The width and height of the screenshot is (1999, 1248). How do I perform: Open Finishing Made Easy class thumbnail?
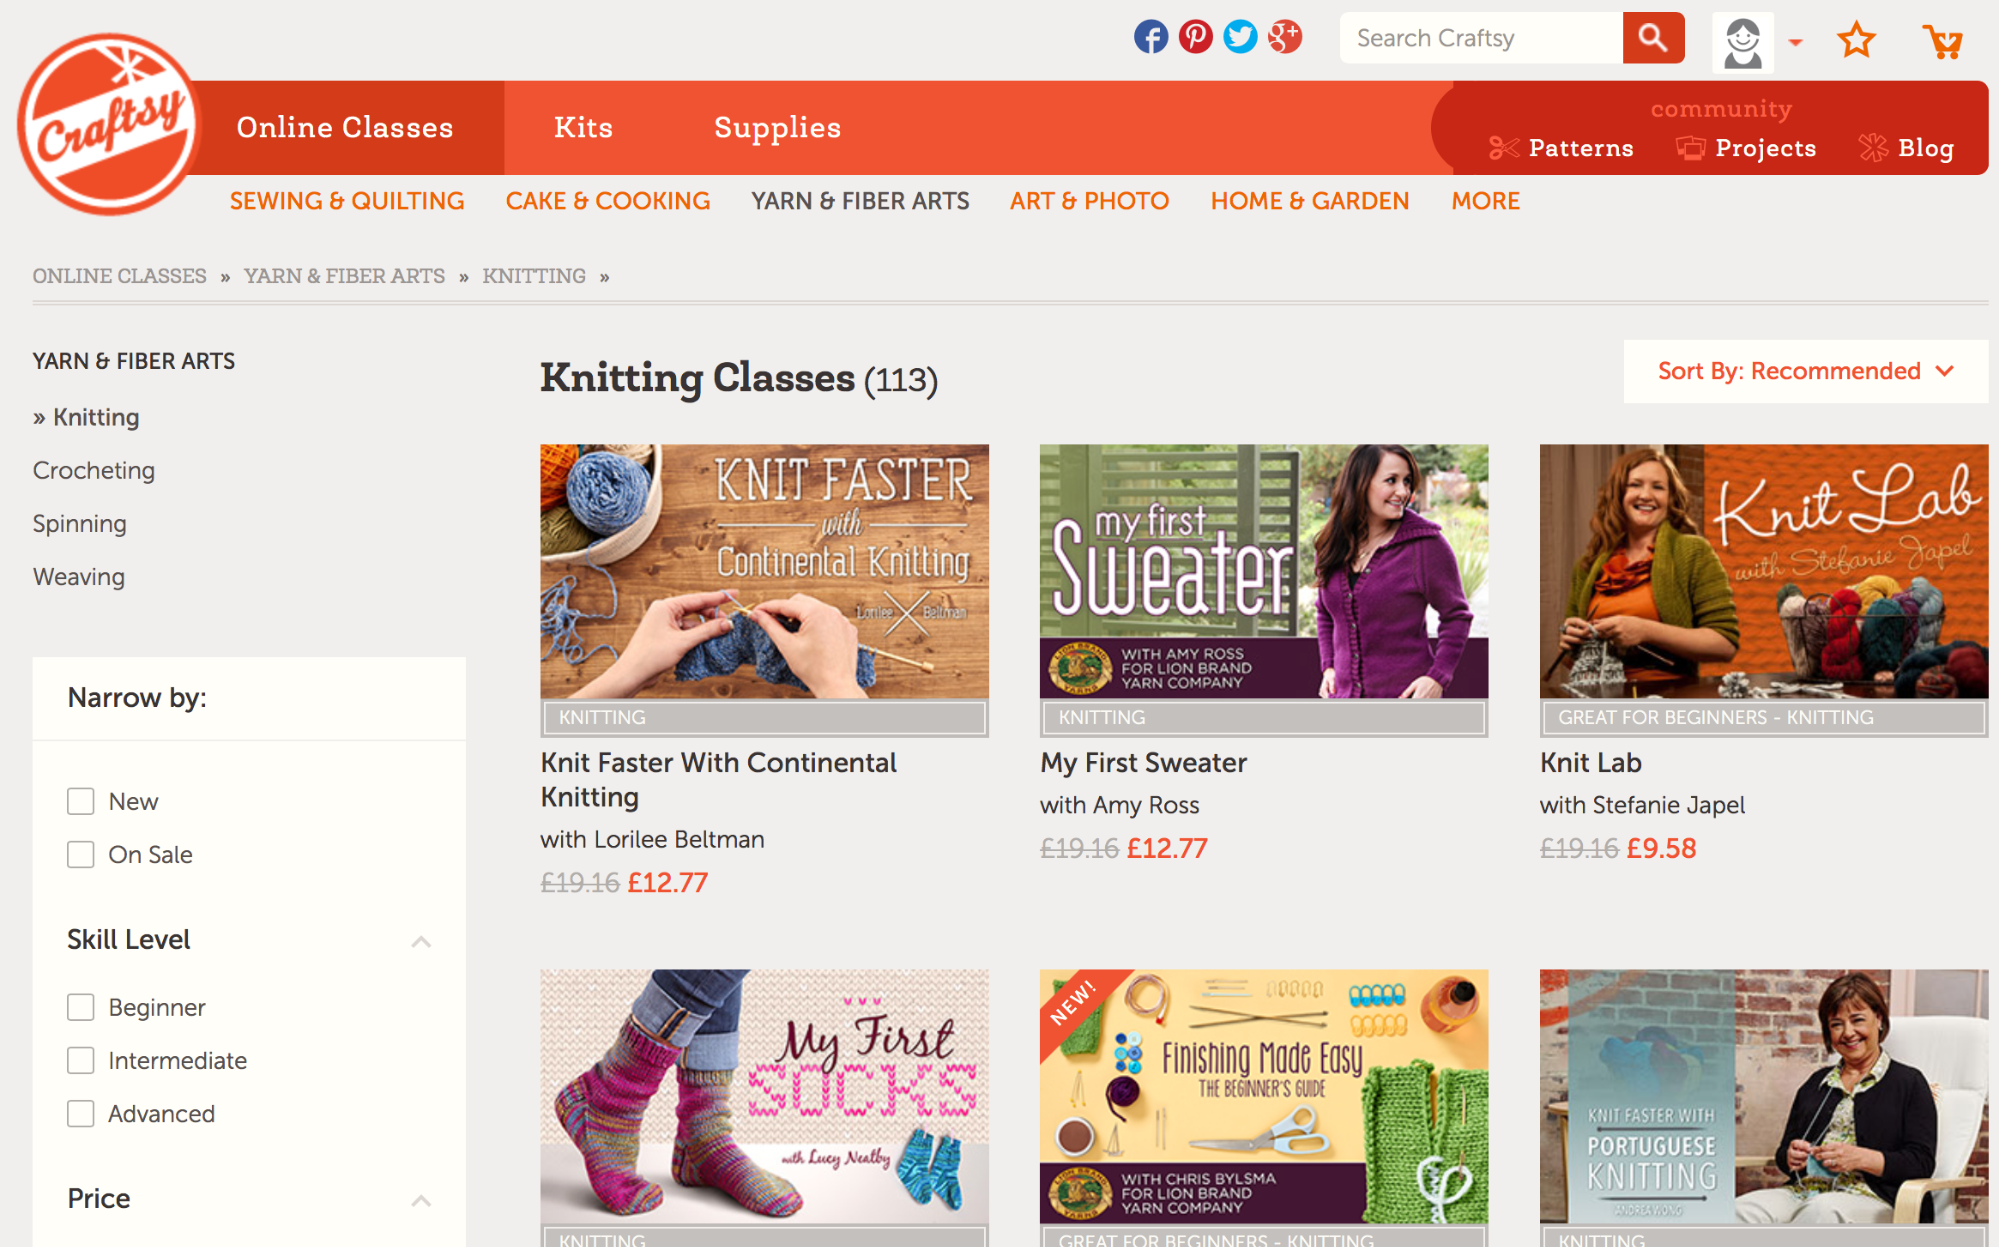pyautogui.click(x=1264, y=1096)
